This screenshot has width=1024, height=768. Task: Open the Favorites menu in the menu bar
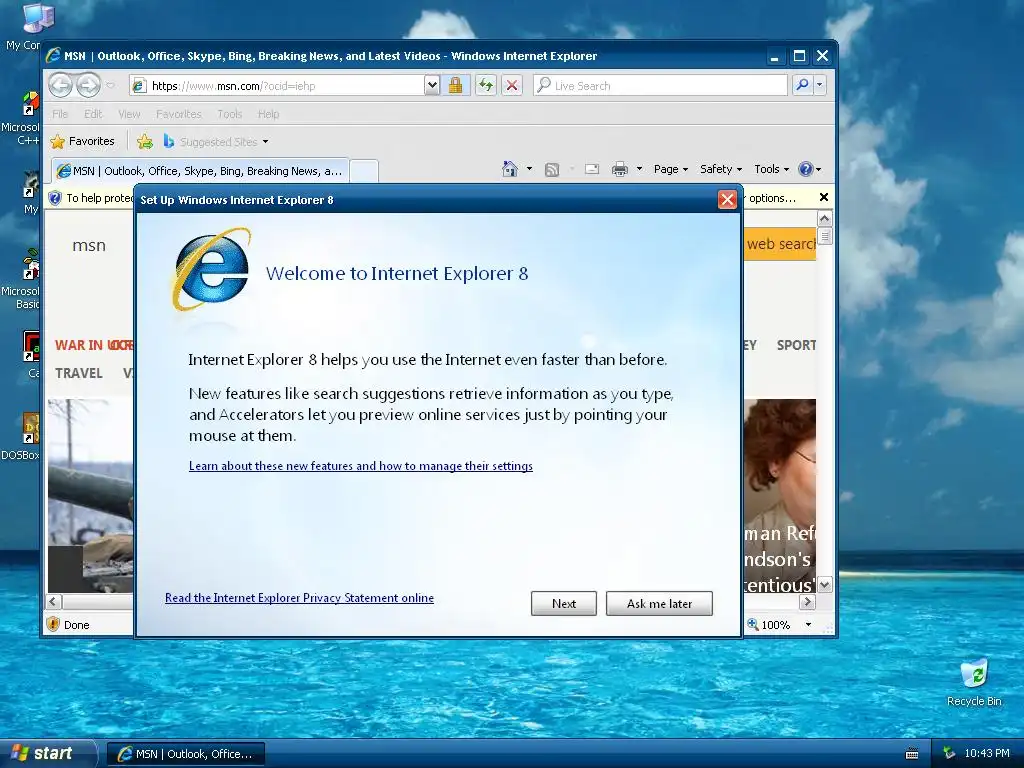tap(178, 114)
